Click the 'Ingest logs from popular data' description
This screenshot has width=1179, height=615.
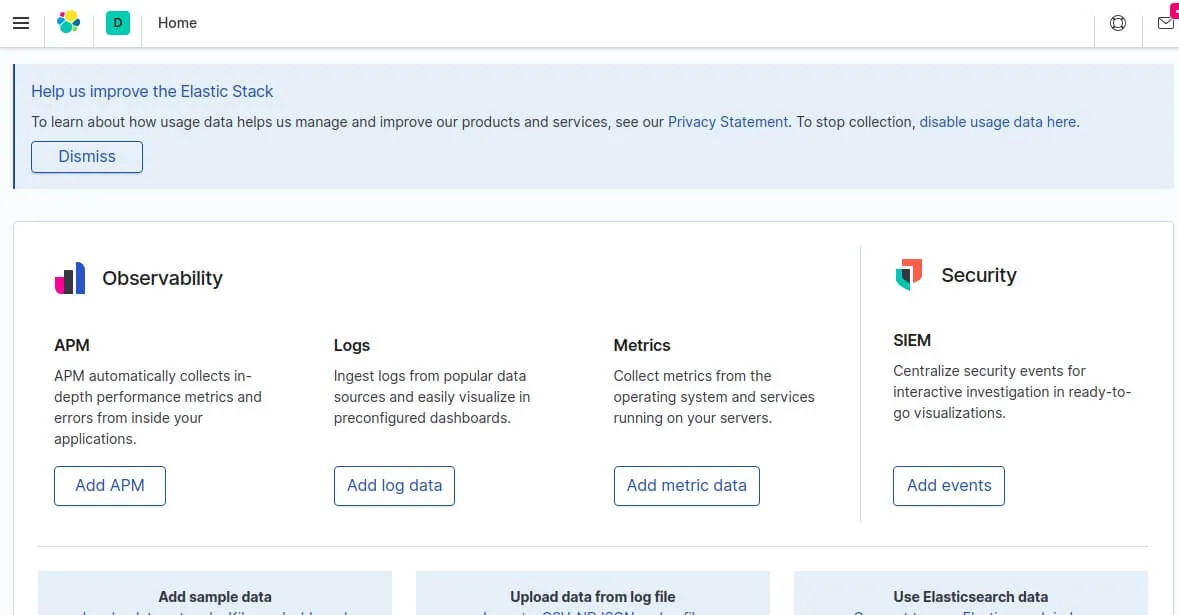click(432, 397)
